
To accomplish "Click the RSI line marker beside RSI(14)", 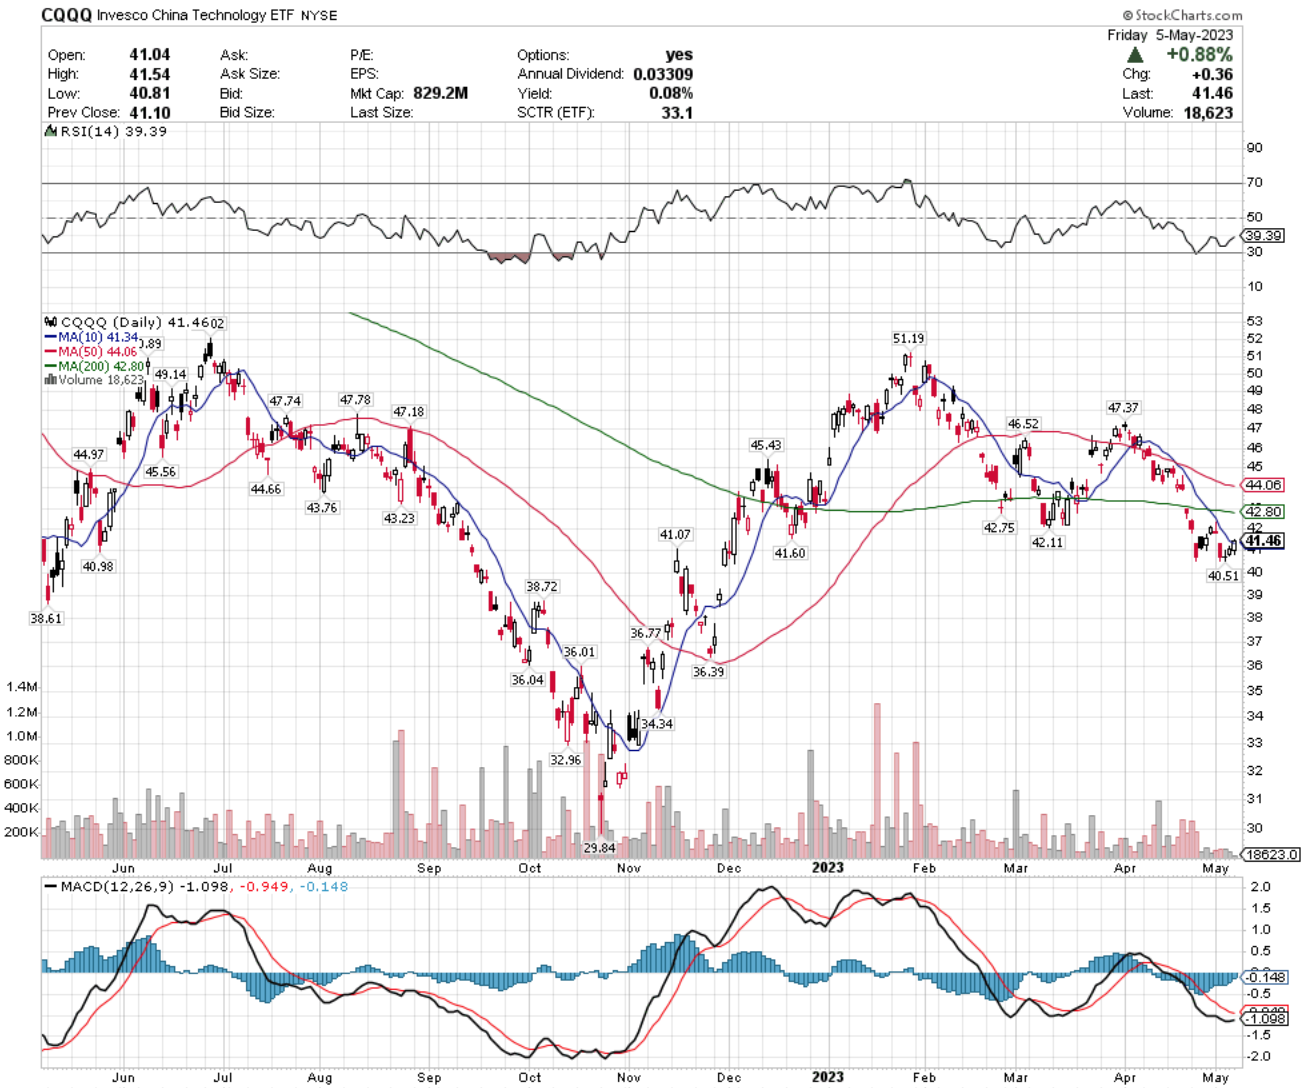I will tap(50, 131).
